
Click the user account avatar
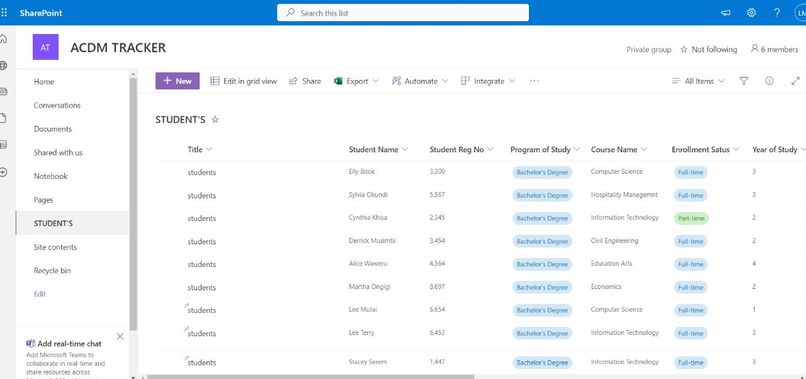pos(800,13)
